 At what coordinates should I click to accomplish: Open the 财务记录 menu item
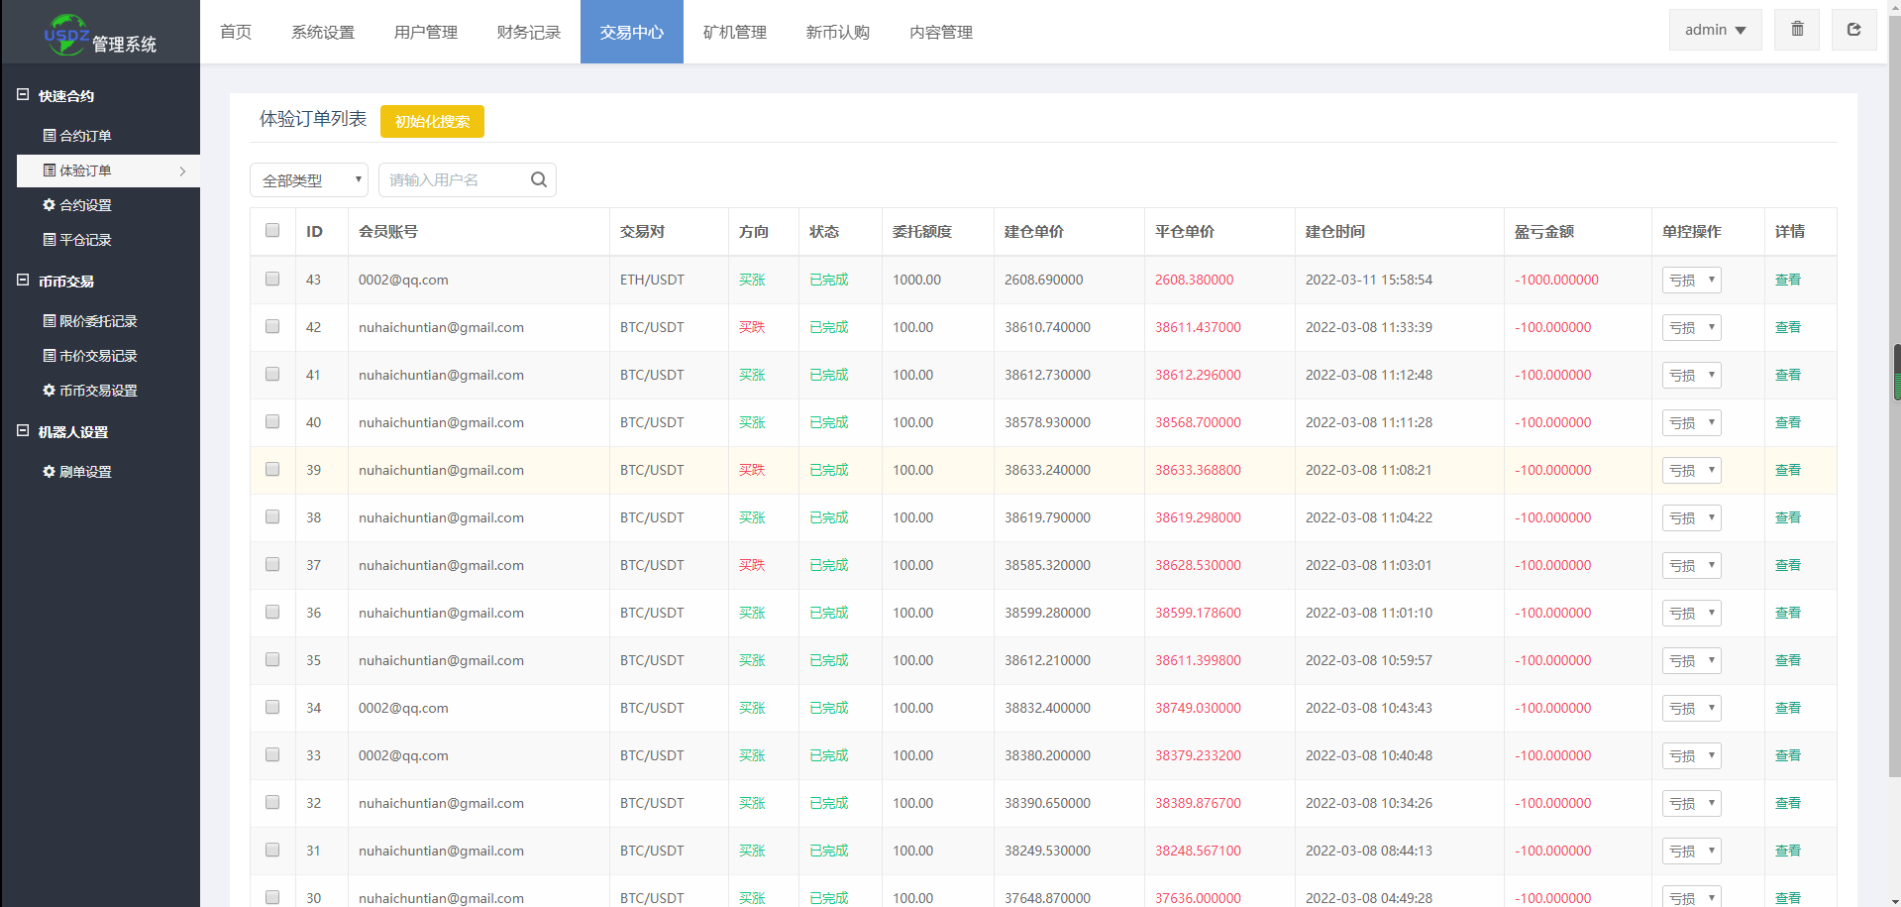coord(528,31)
